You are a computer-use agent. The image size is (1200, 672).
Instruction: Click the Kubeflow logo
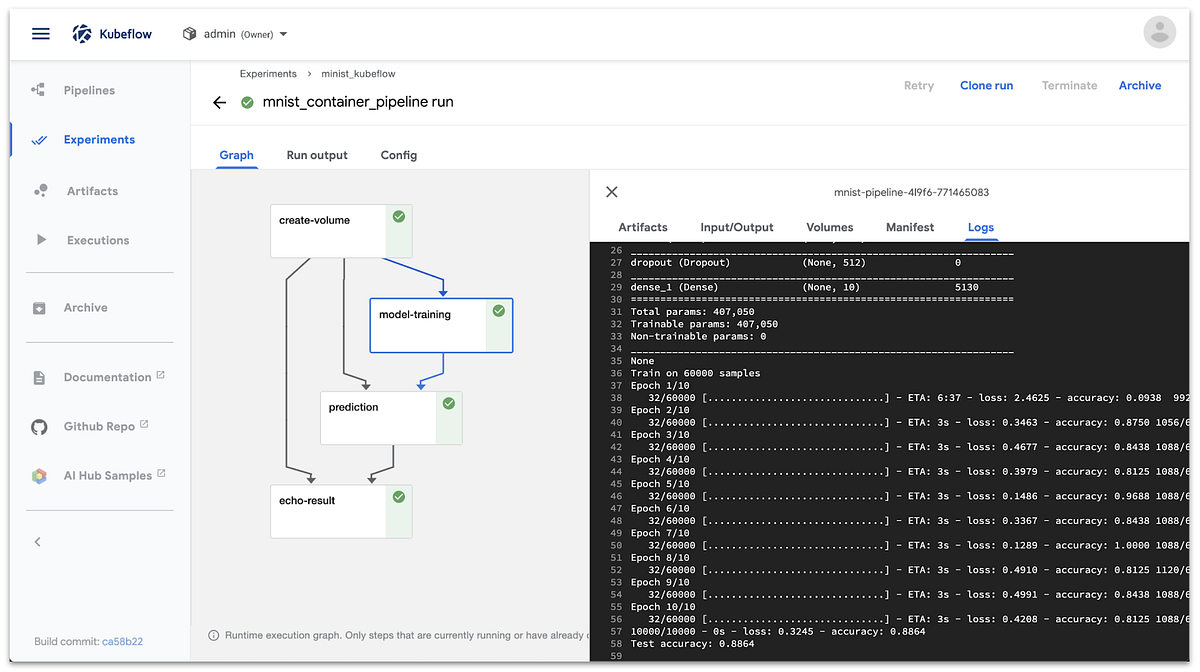(111, 32)
